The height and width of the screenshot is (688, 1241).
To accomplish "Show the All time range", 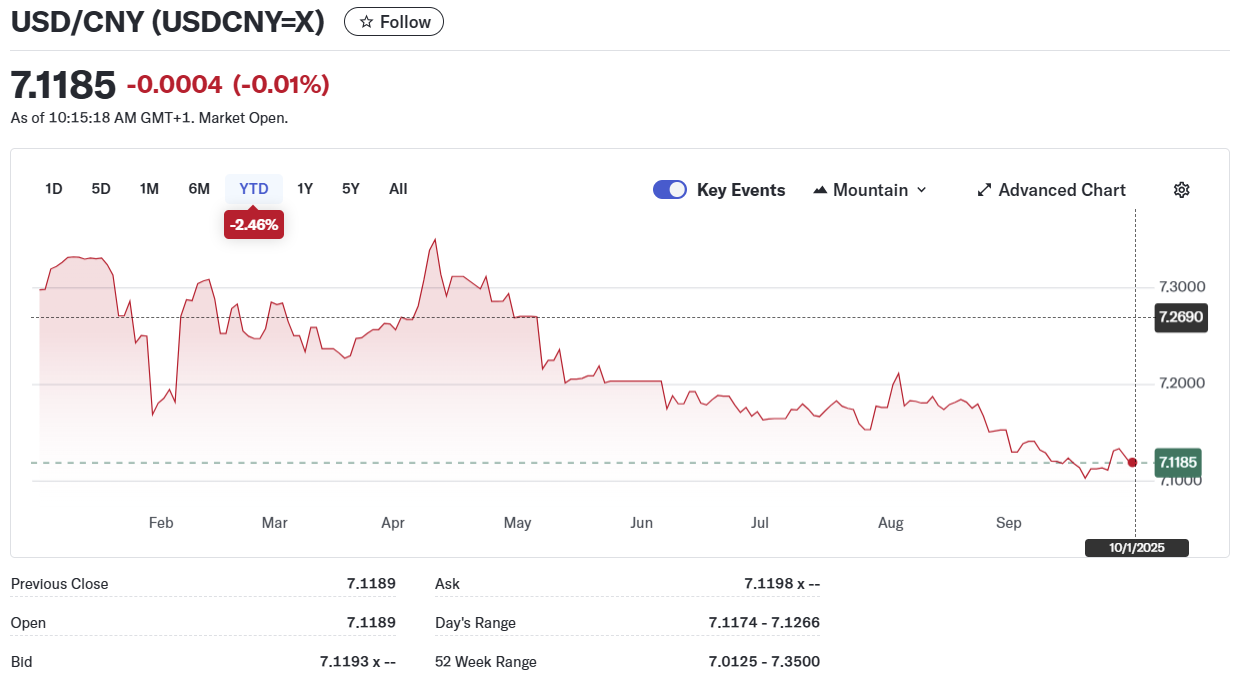I will 398,189.
